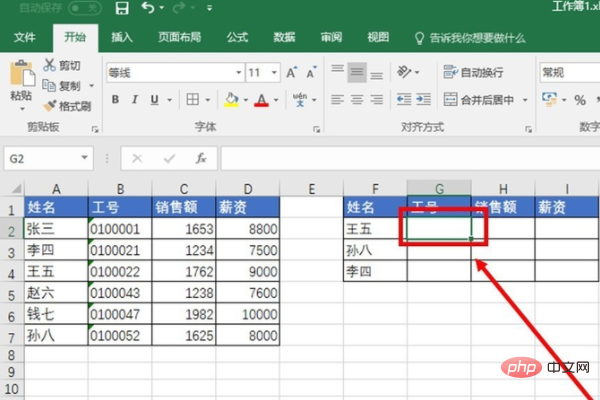Switch to the 公式 tab
Screen dimensions: 600x400
point(237,37)
